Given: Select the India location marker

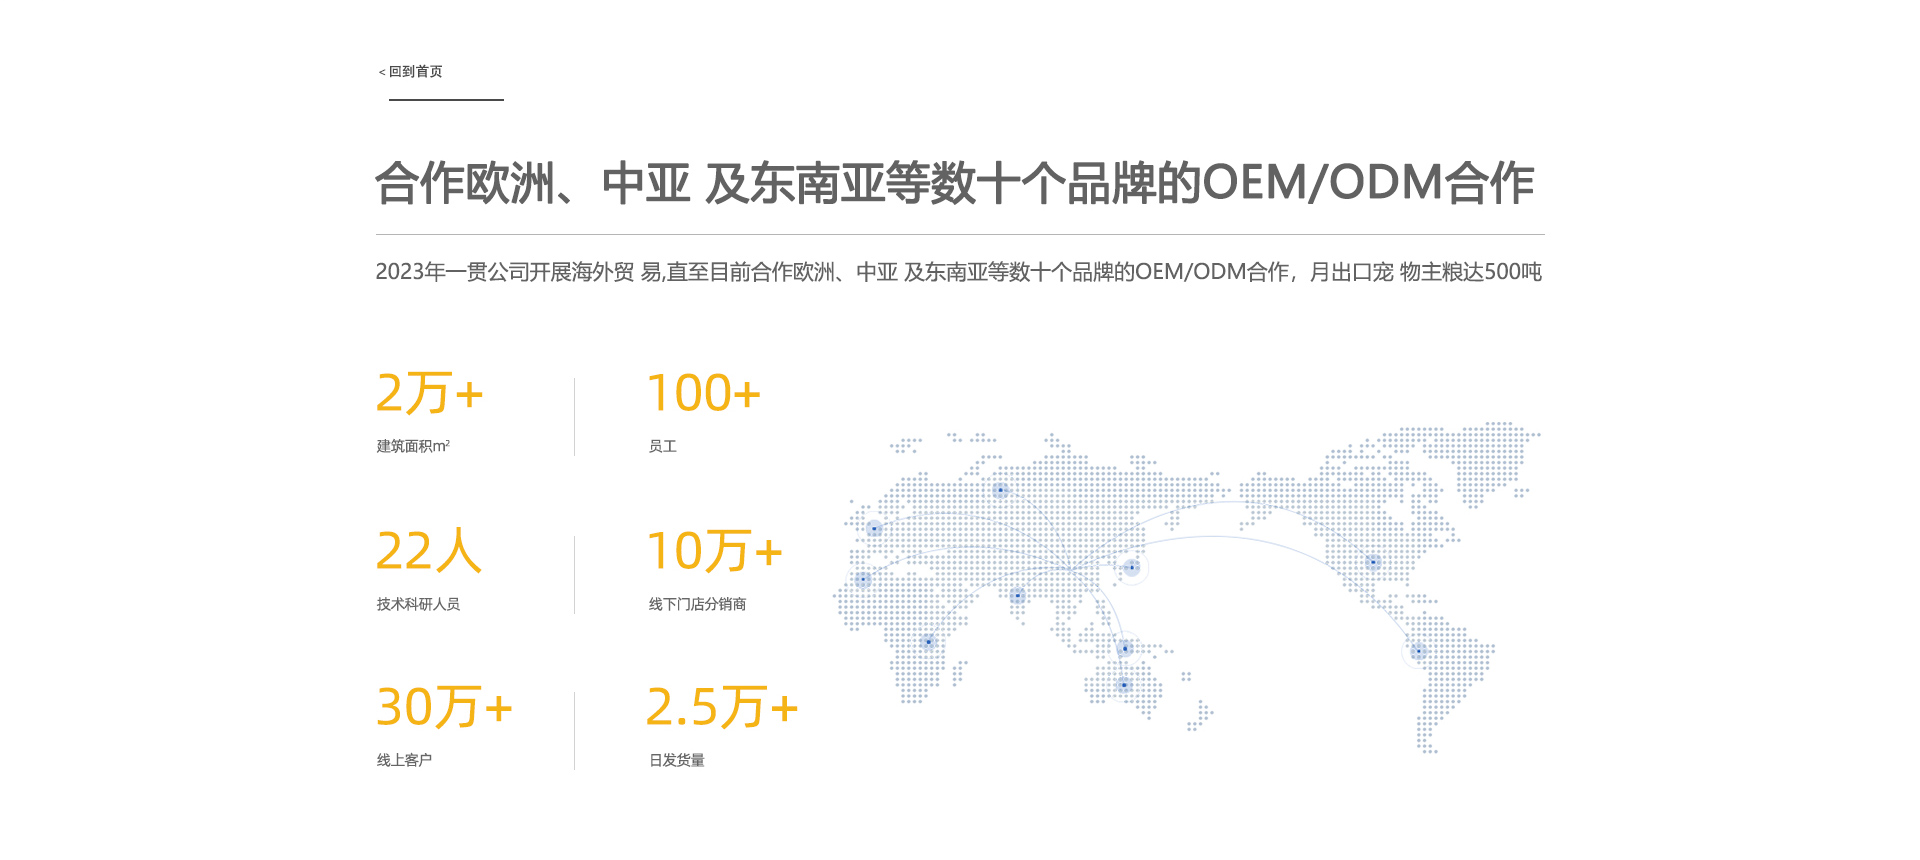Looking at the screenshot, I should (1017, 596).
